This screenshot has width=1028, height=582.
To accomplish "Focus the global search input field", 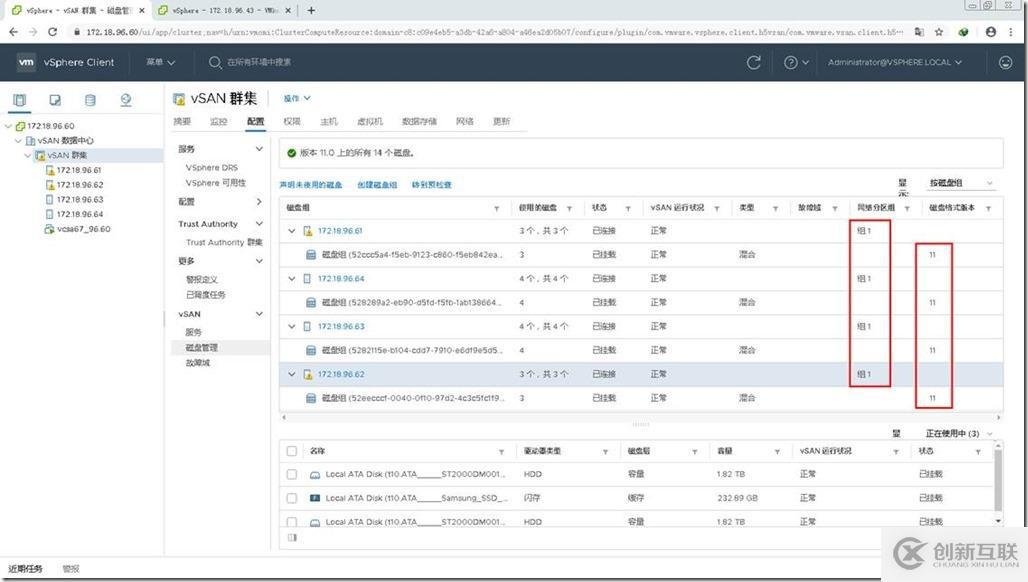I will (x=259, y=62).
